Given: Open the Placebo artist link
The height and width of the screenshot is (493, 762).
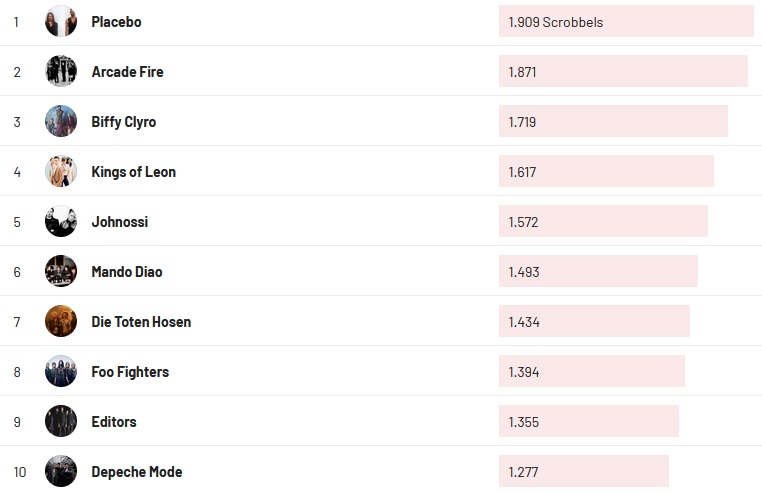Looking at the screenshot, I should (x=116, y=22).
